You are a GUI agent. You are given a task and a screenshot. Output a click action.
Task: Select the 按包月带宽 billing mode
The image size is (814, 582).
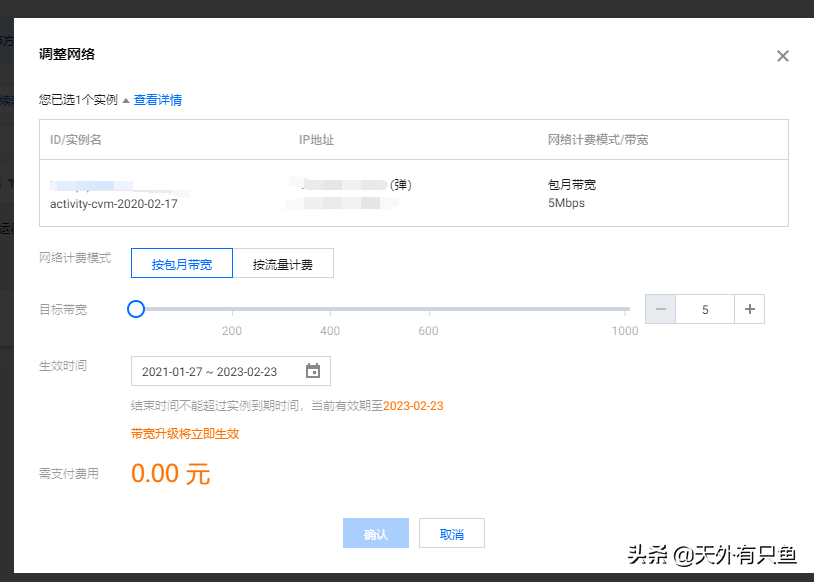point(181,262)
